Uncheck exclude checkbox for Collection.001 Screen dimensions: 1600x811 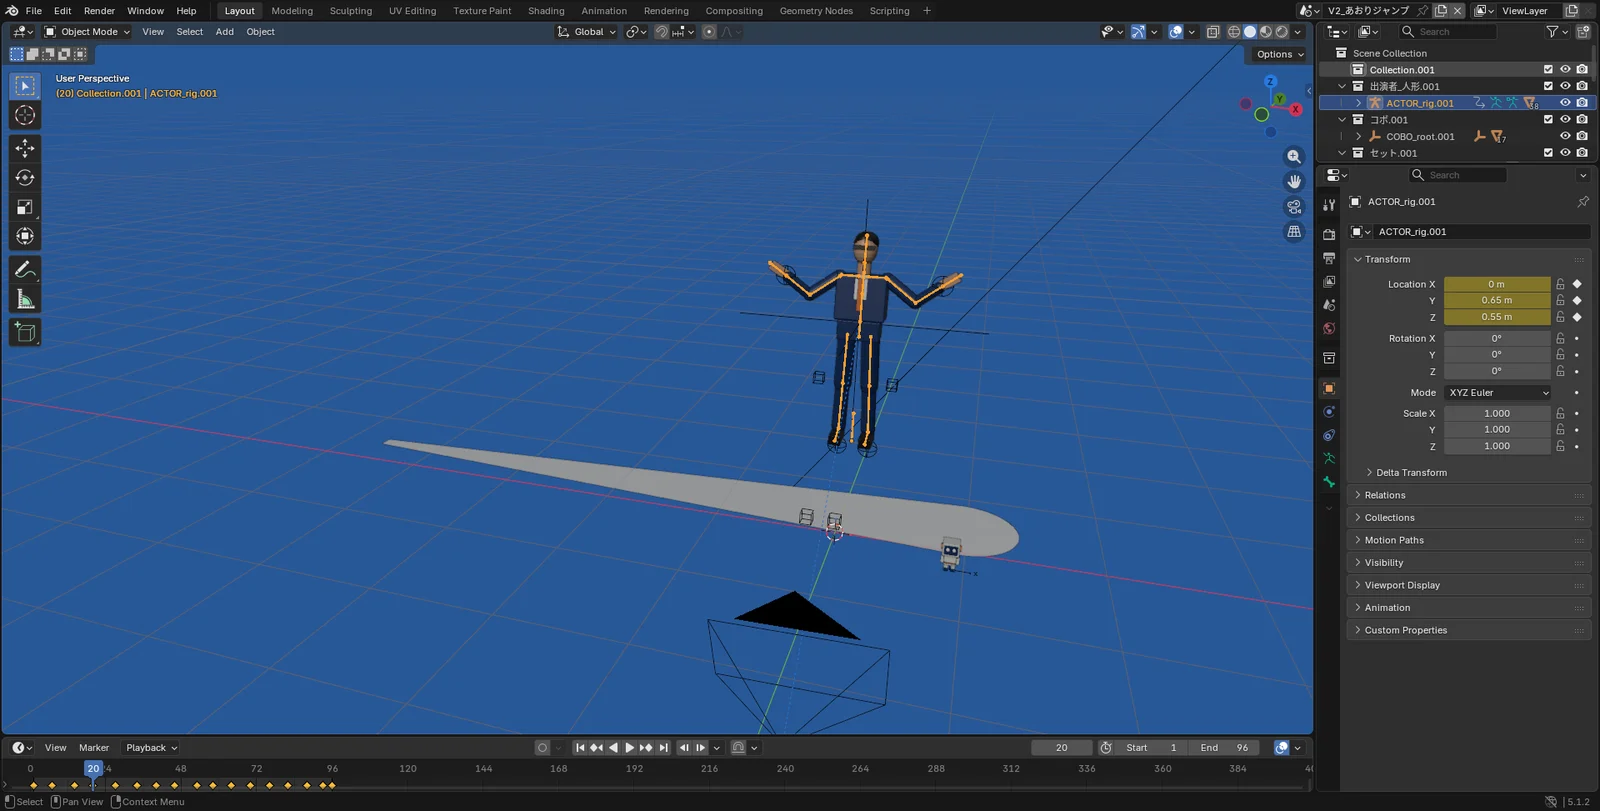click(1548, 70)
